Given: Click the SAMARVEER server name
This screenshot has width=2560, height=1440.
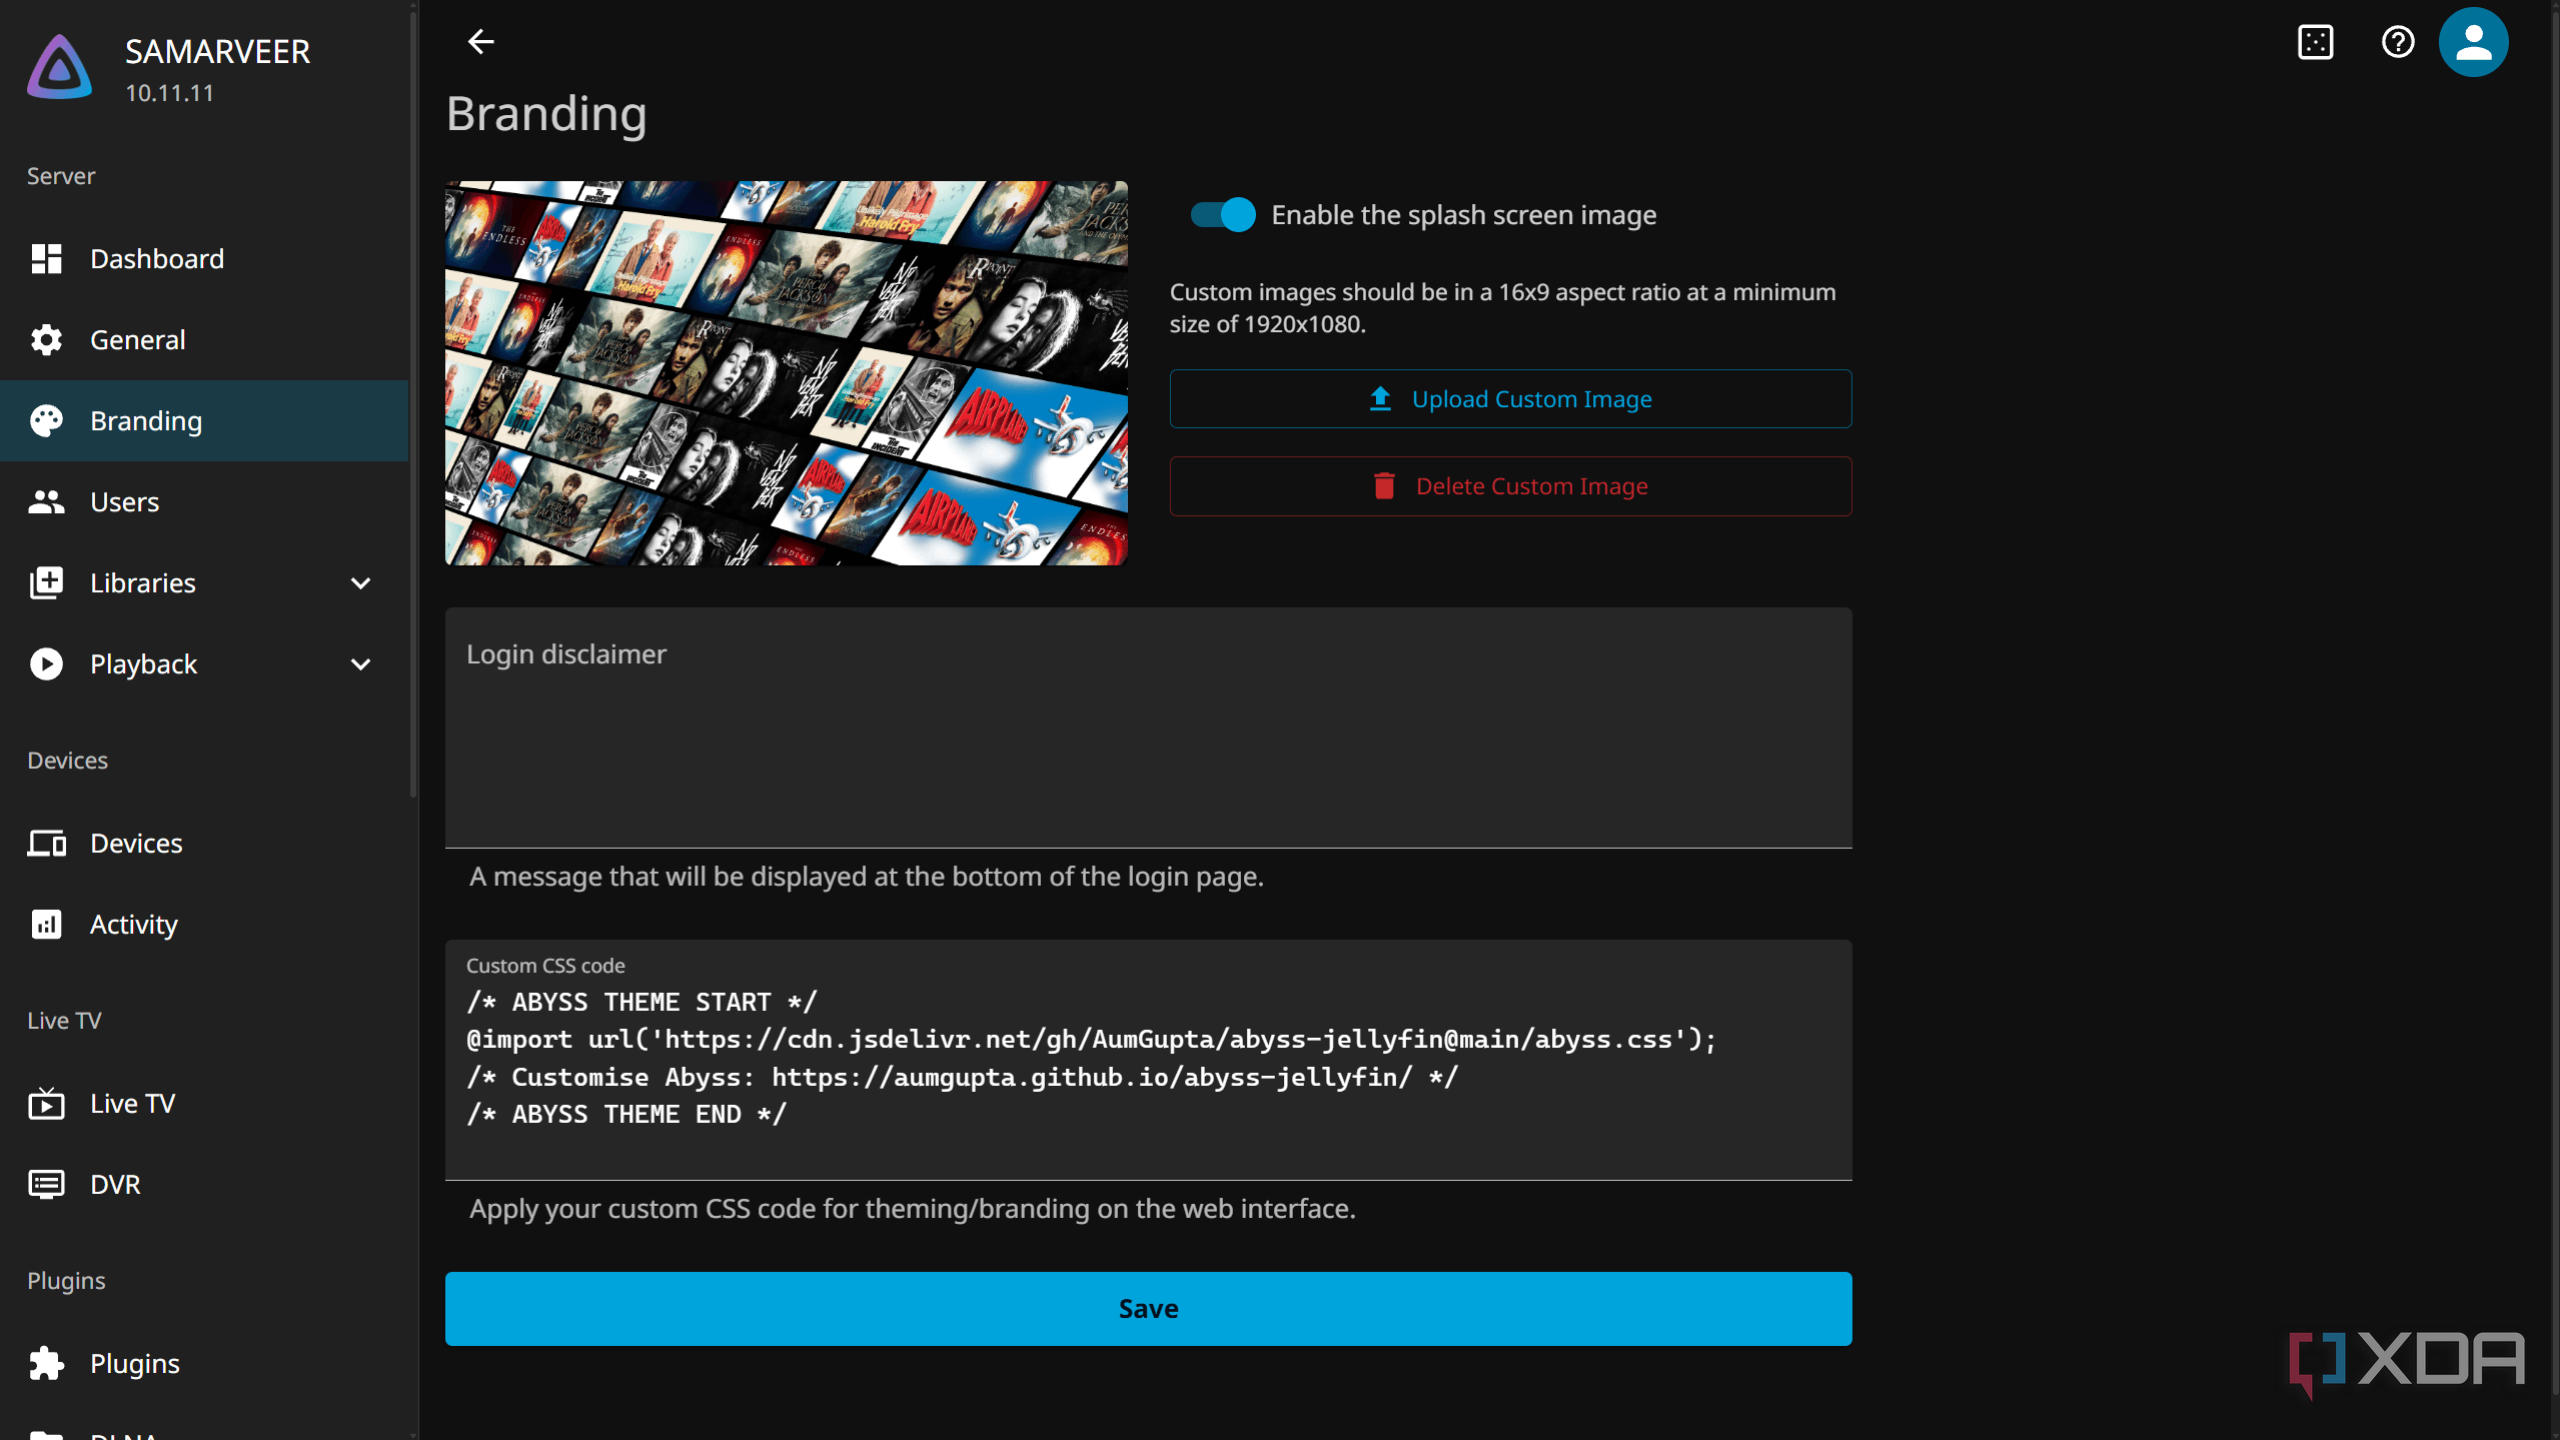Looking at the screenshot, I should point(217,52).
